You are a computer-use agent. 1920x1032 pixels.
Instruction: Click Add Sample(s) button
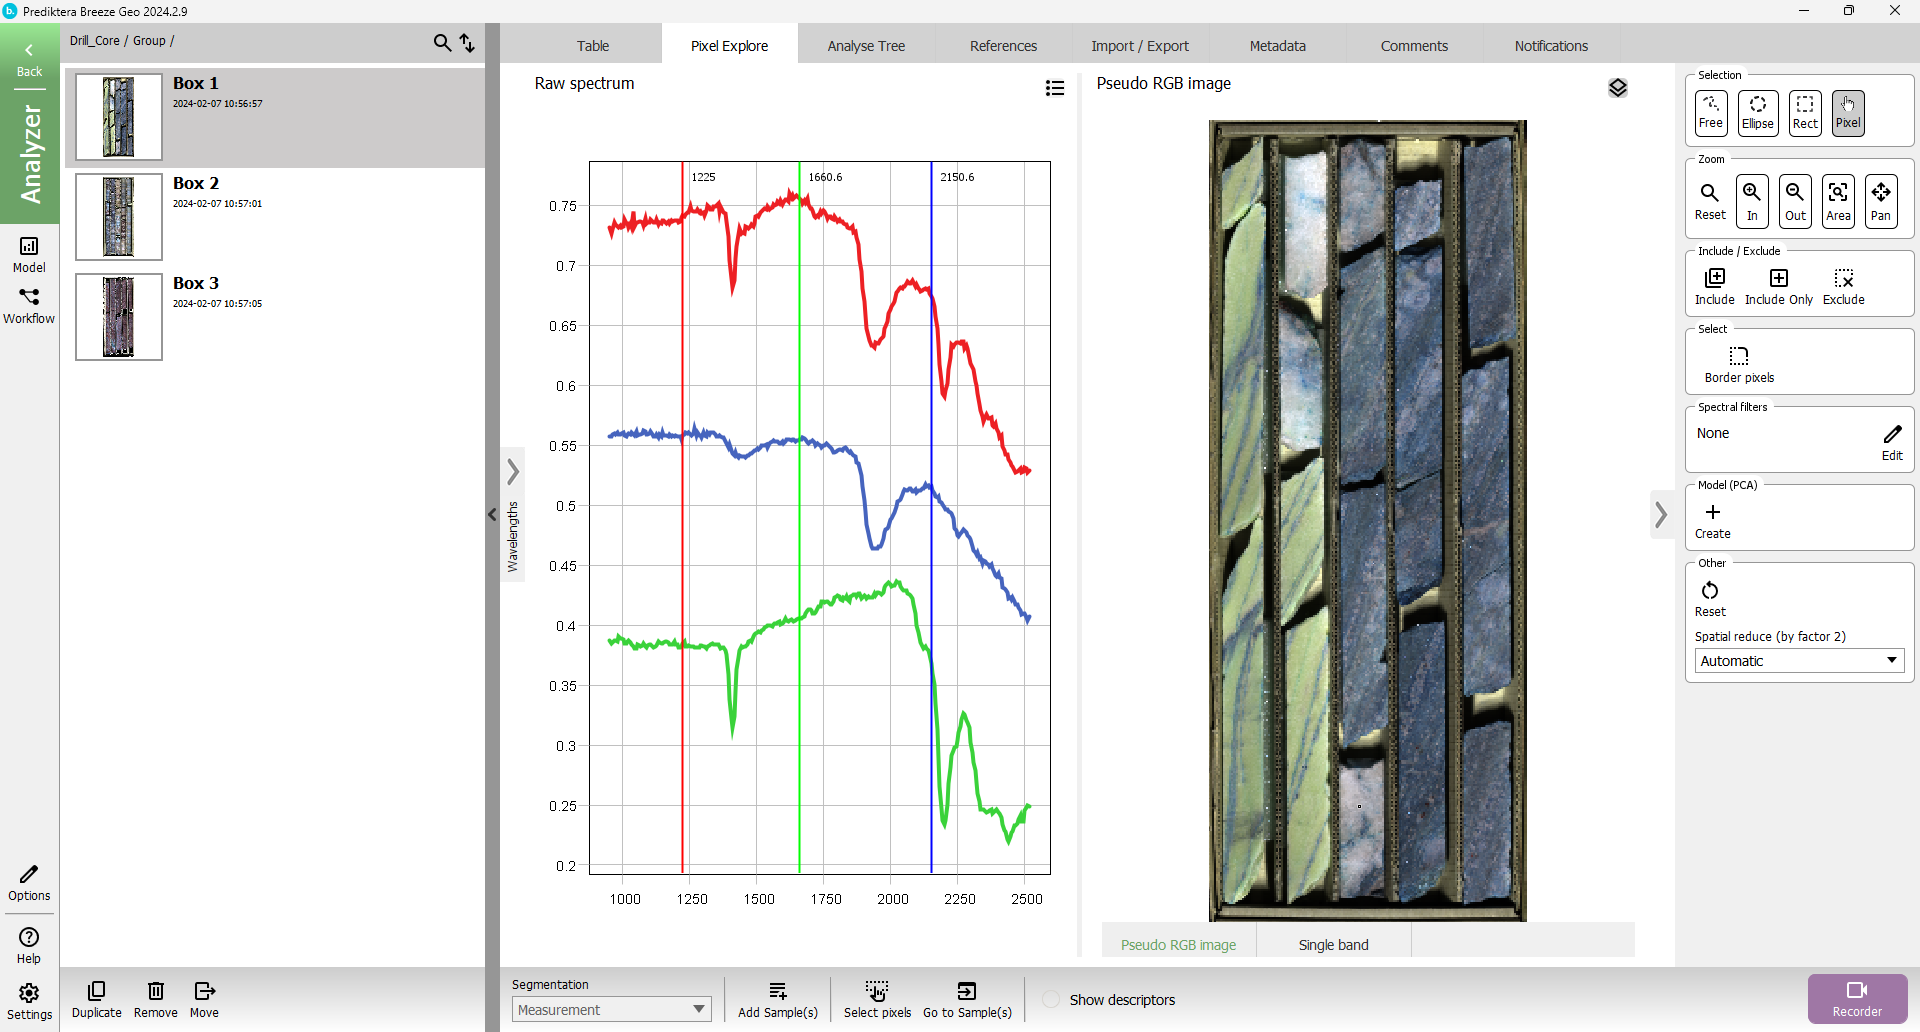777,998
